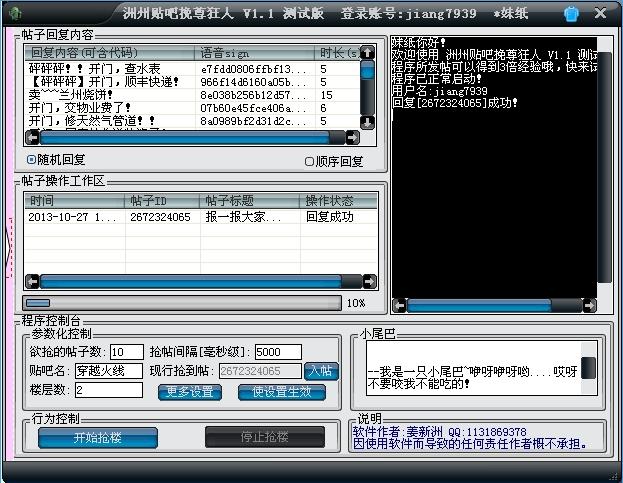Click log console vertical scrollbar
This screenshot has height=483, width=623.
pyautogui.click(x=604, y=167)
